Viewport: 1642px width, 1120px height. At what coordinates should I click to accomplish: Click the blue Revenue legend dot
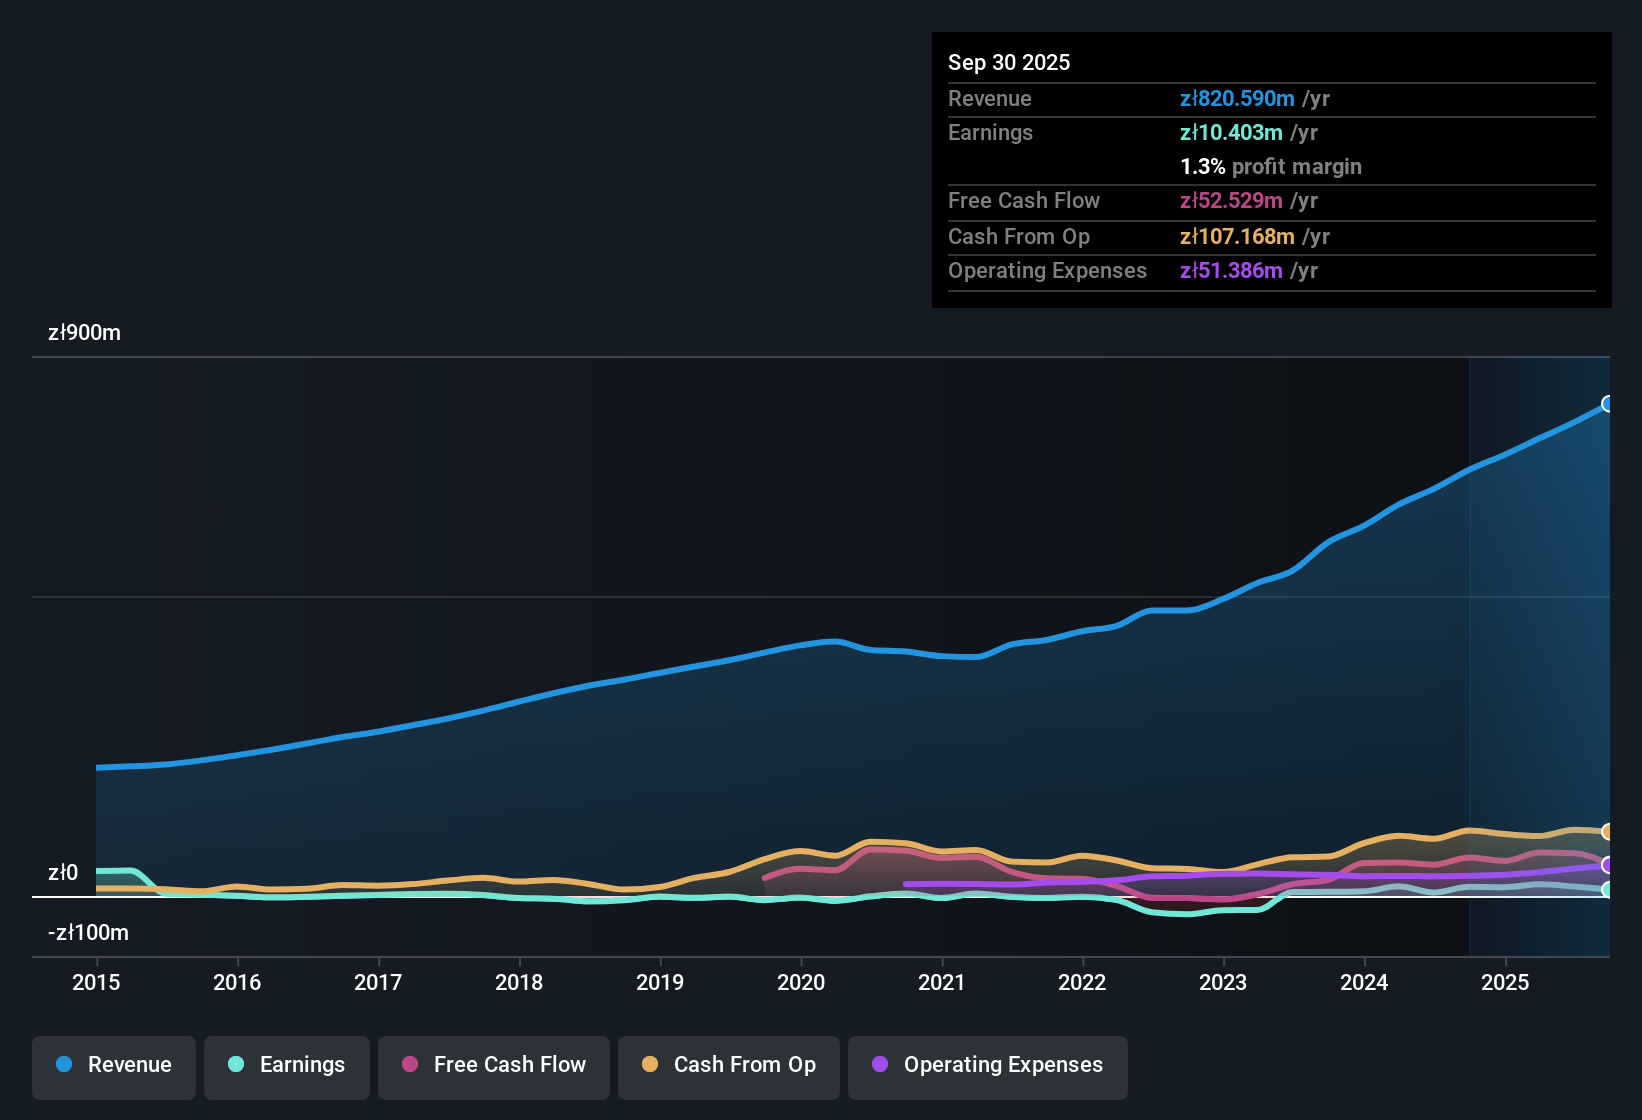click(63, 1065)
